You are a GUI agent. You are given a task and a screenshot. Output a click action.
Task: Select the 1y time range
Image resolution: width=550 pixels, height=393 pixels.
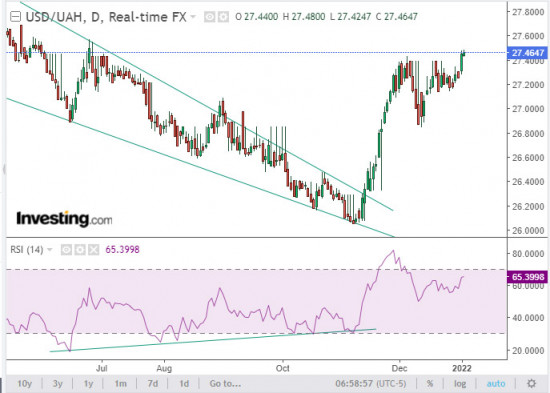pos(88,384)
